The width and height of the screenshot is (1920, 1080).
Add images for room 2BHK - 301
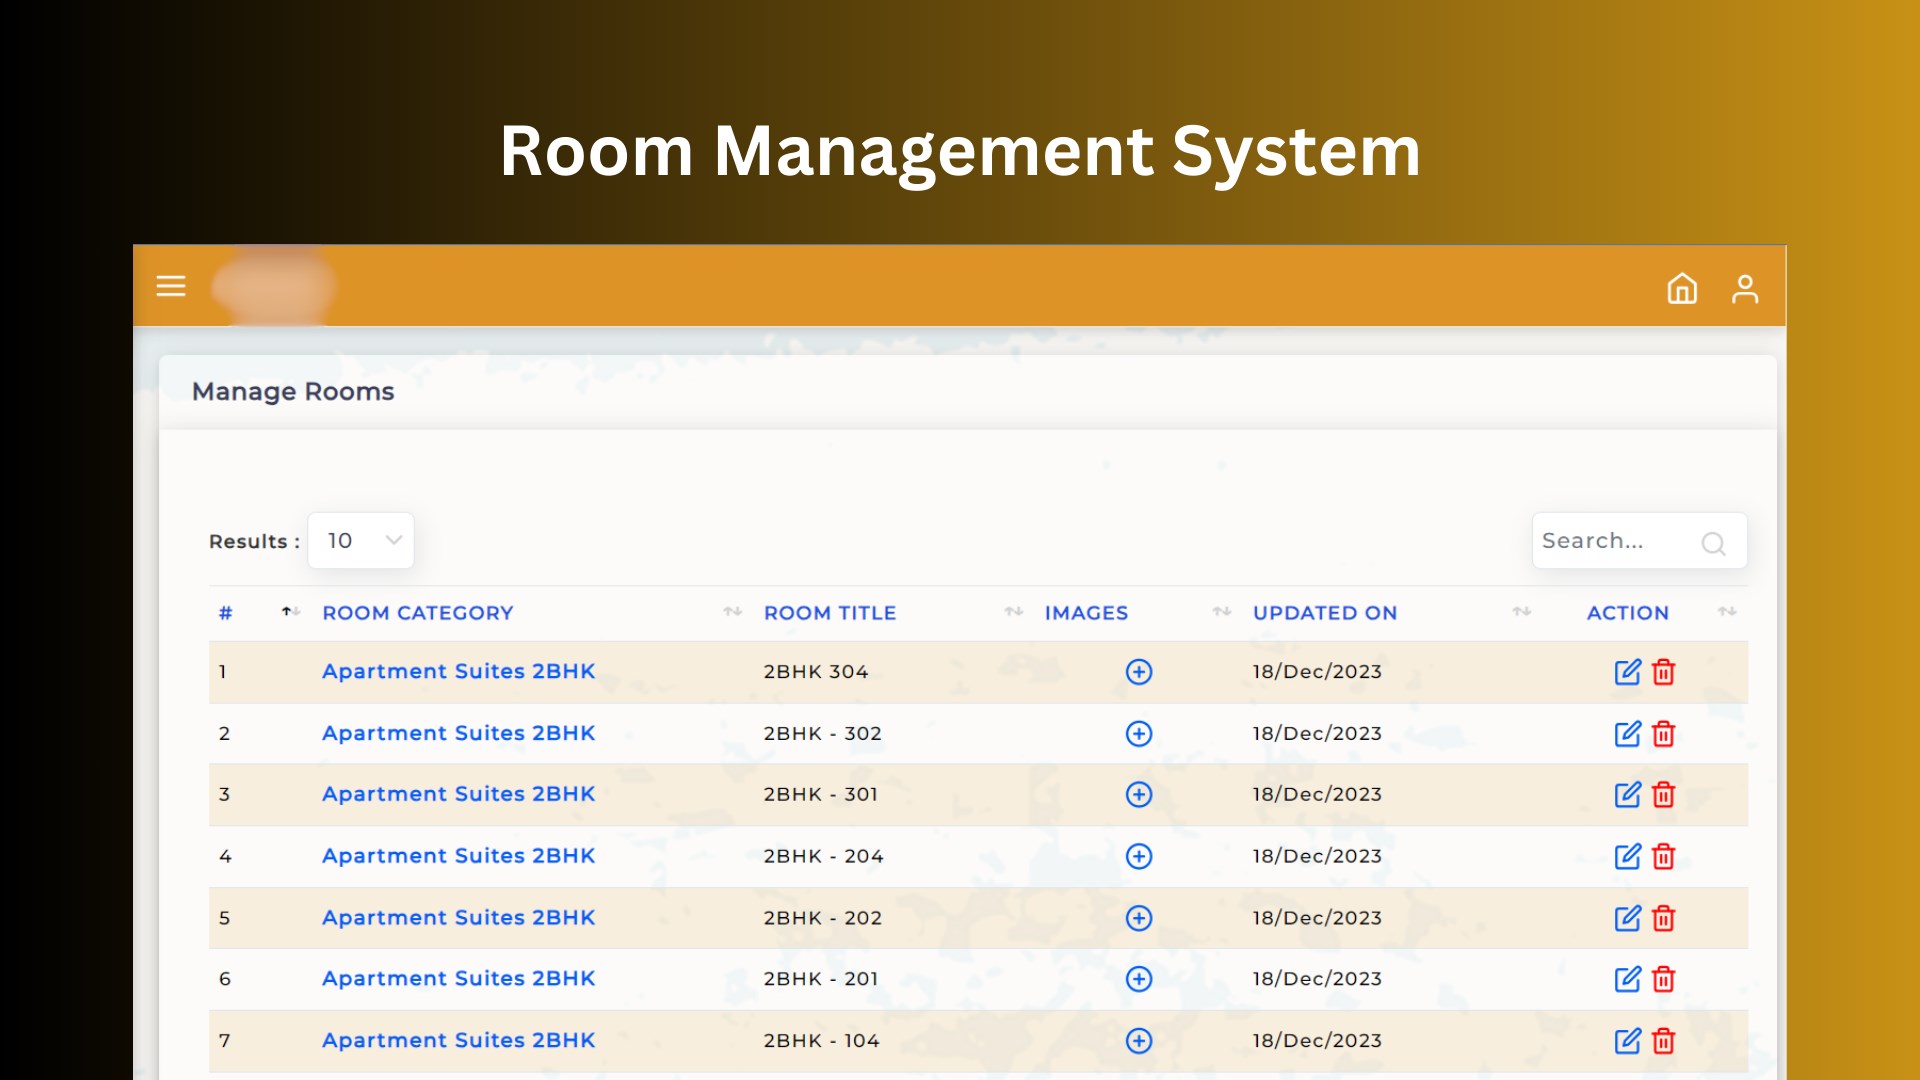(x=1138, y=795)
